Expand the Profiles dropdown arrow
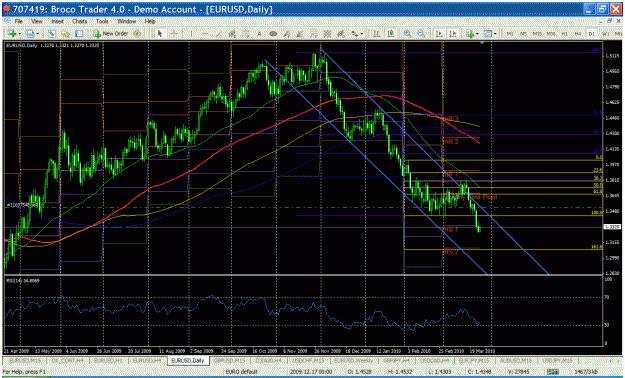625x378 pixels. tap(37, 34)
